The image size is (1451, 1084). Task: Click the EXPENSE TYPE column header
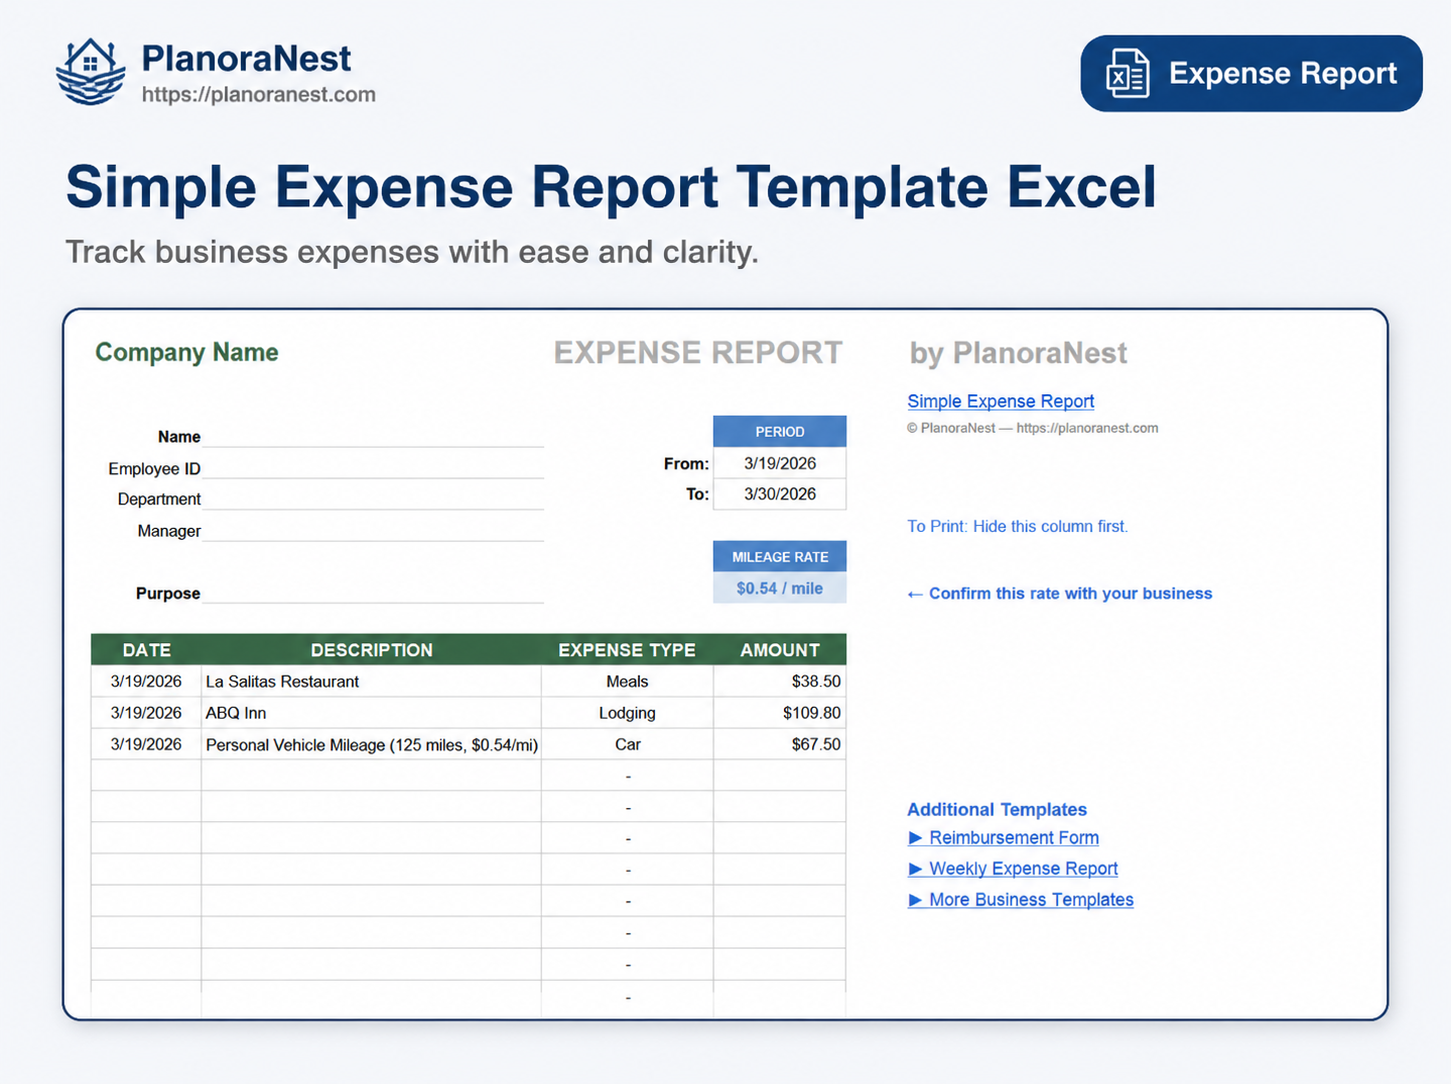(627, 650)
